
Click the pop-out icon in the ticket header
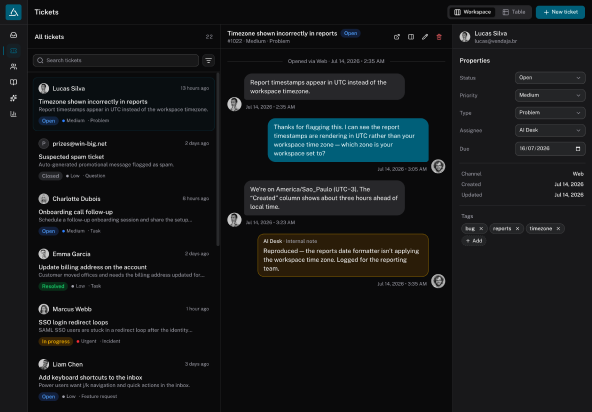[x=396, y=37]
